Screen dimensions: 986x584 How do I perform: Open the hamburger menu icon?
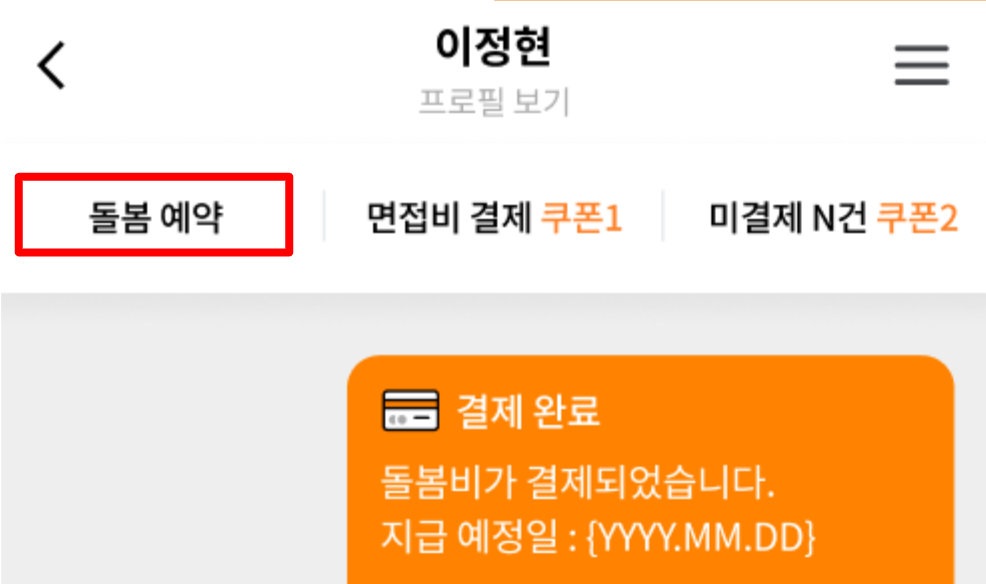point(922,65)
